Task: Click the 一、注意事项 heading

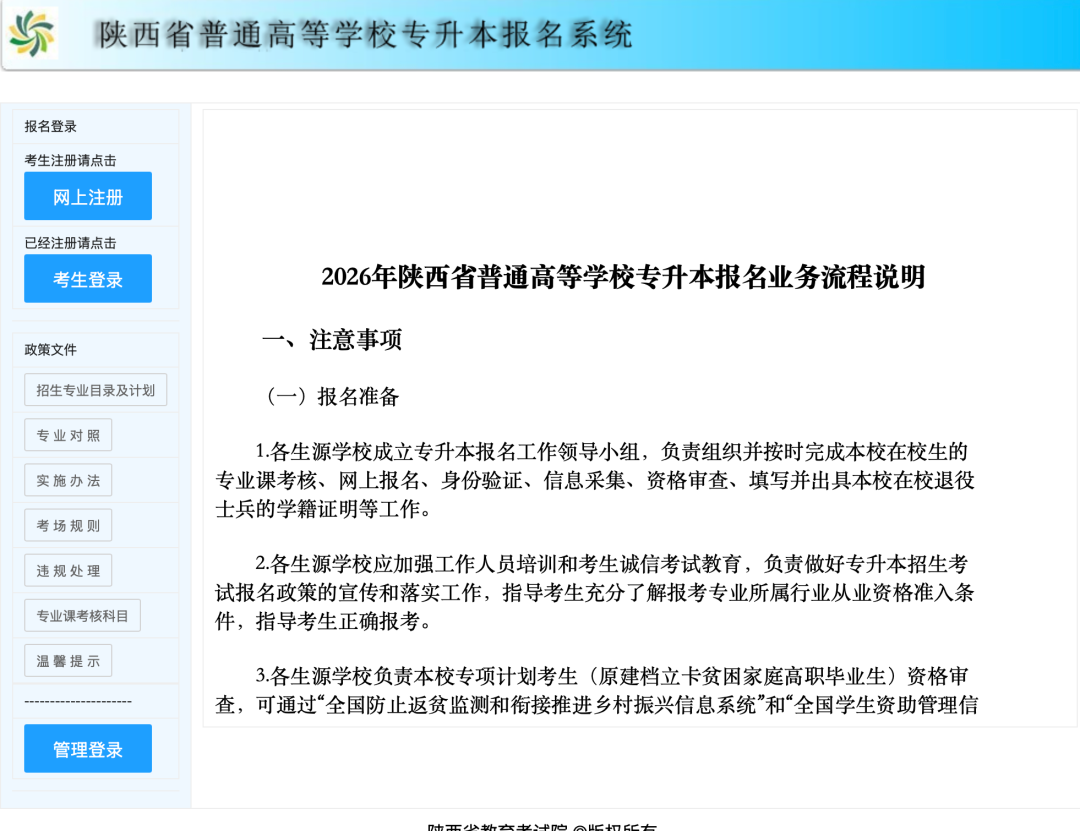Action: [332, 340]
